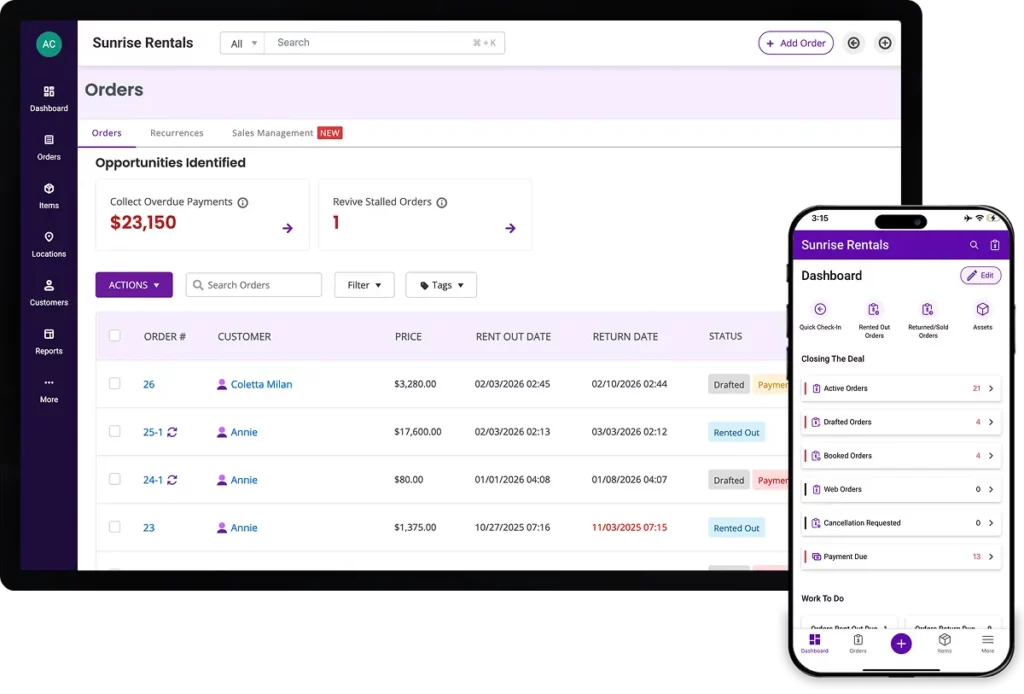Tap the purple plus button on phone
Viewport: 1024px width, 694px height.
click(x=901, y=644)
